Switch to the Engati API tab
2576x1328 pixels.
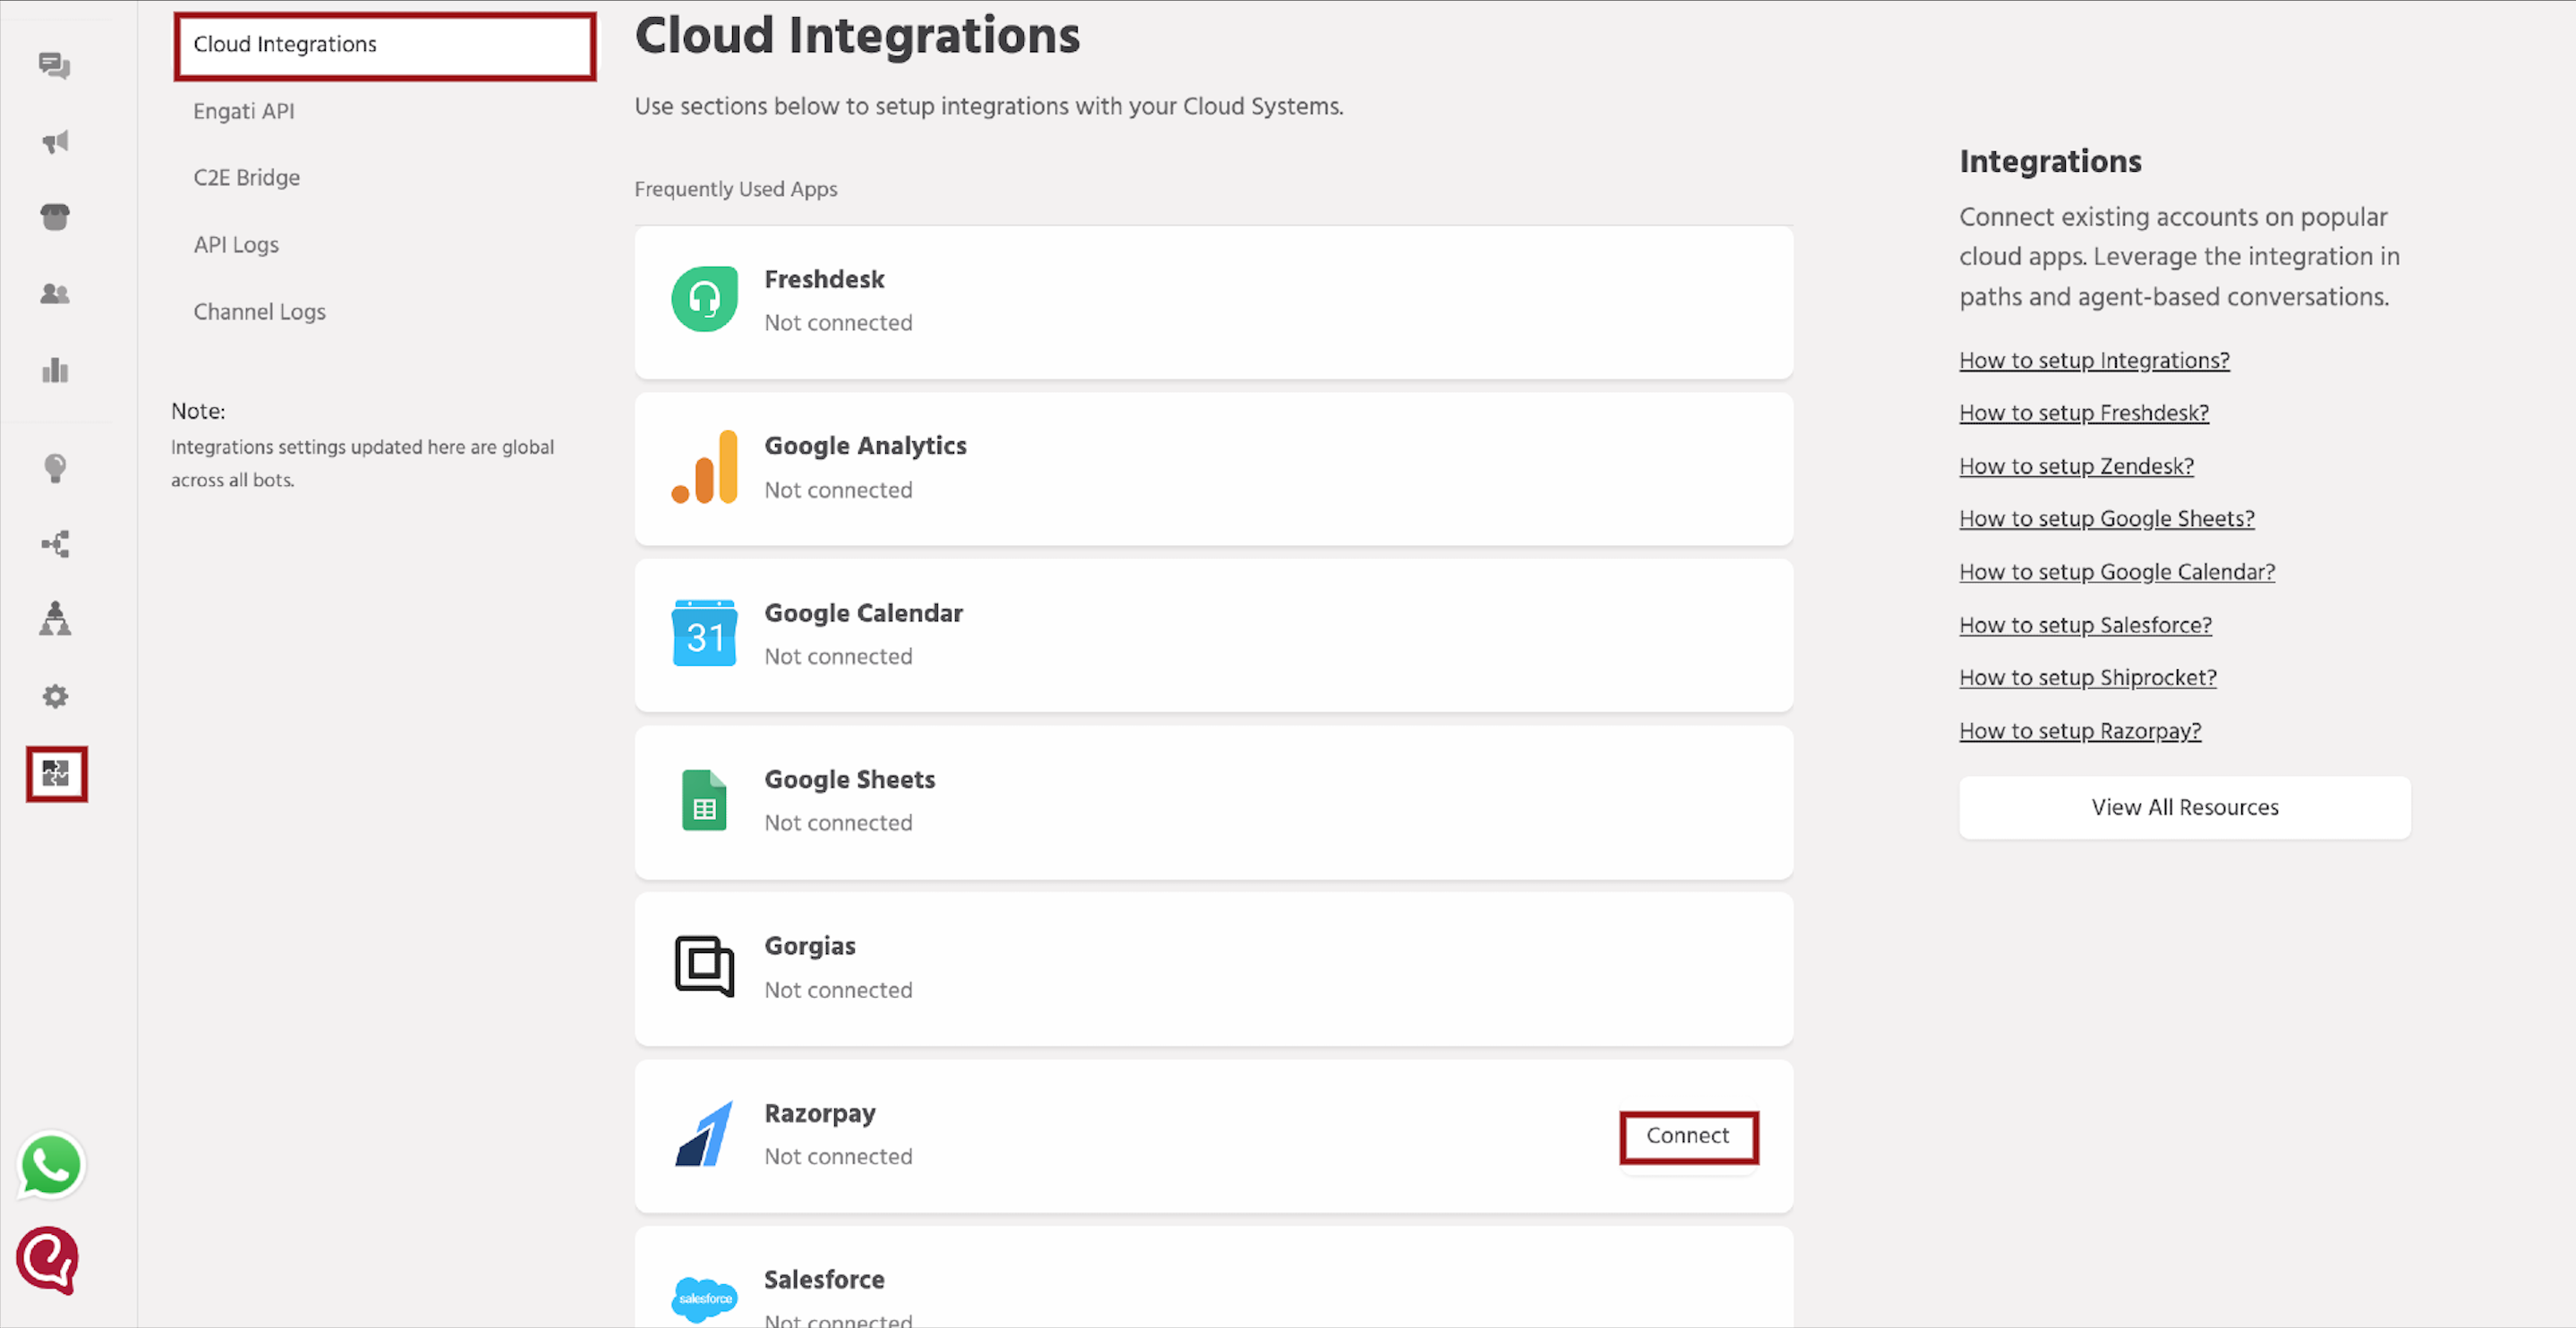coord(243,111)
